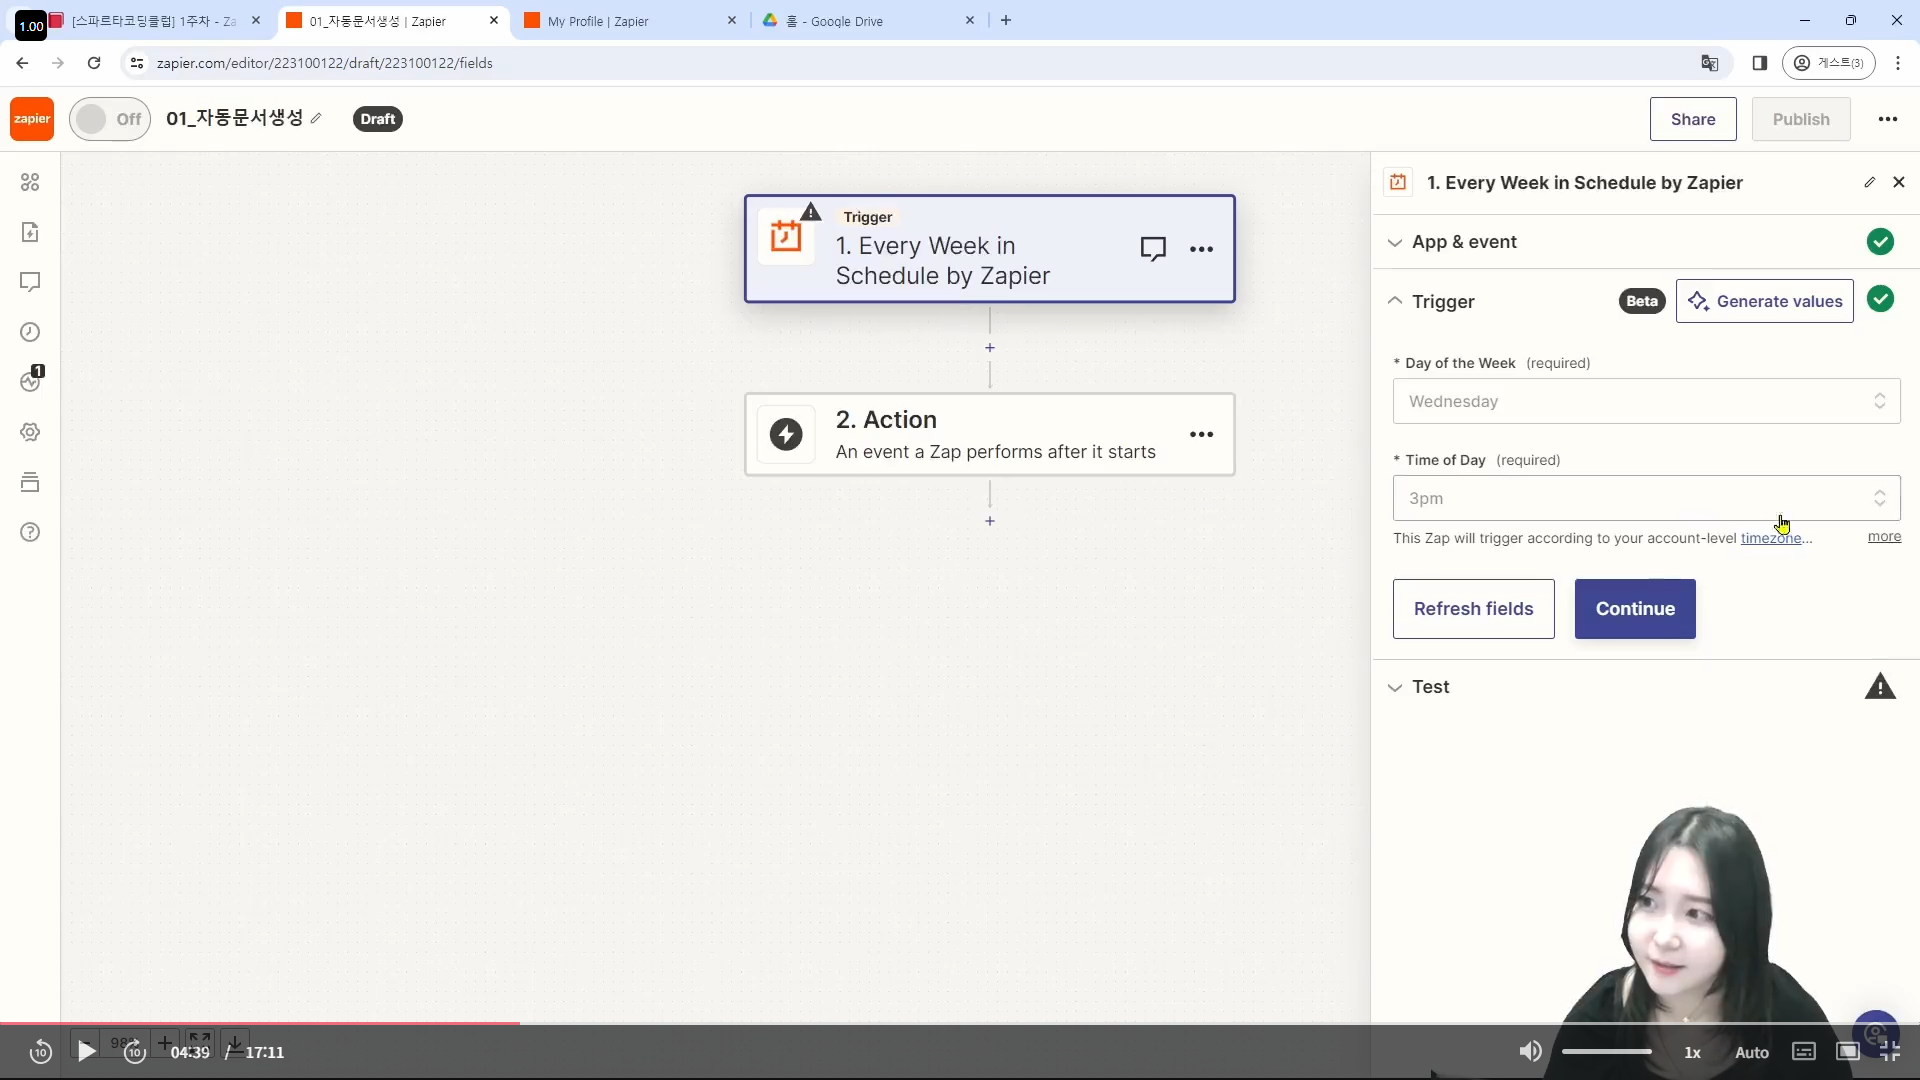
Task: Open the versions stack icon in the sidebar
Action: (x=30, y=482)
